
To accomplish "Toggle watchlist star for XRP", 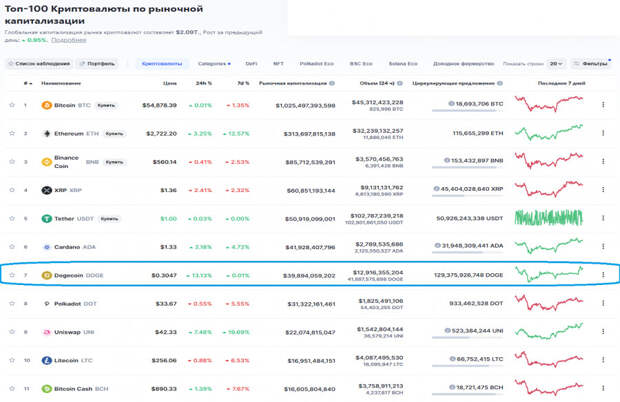I will 12,190.
